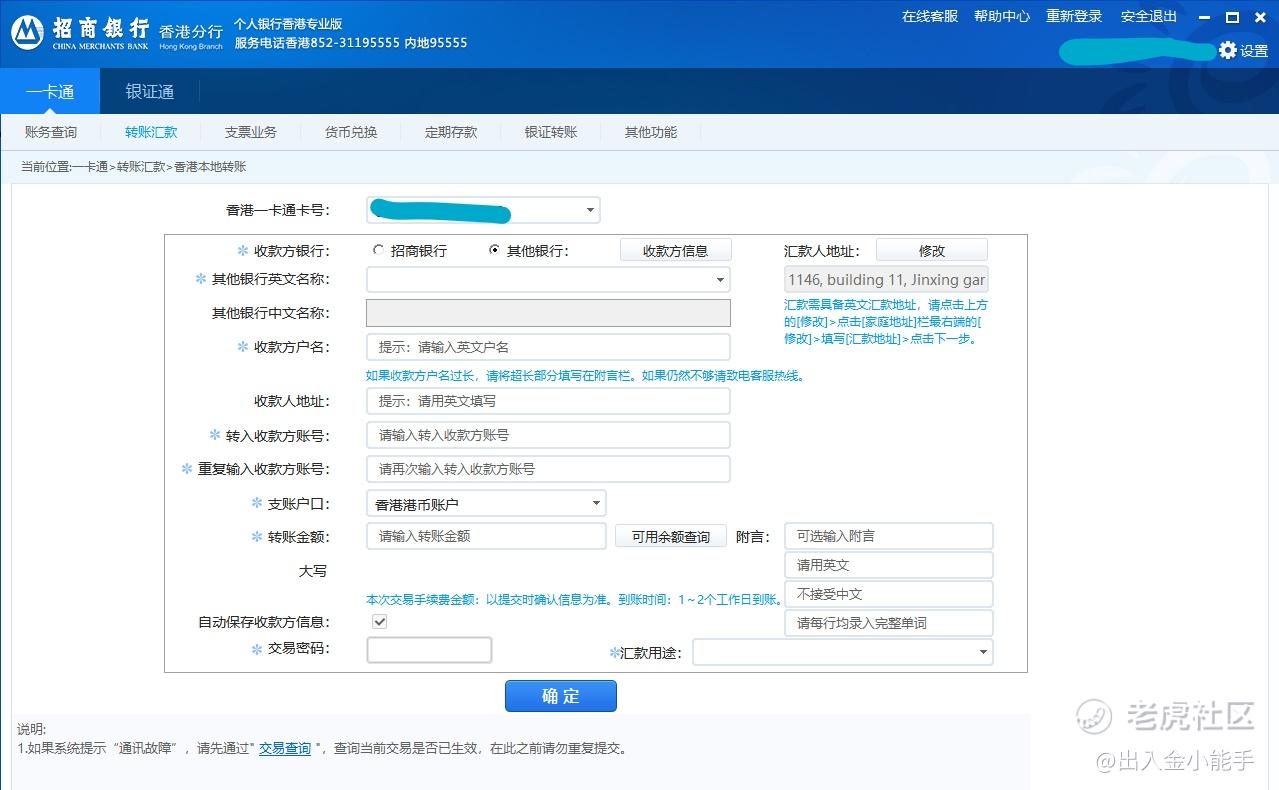The height and width of the screenshot is (790, 1279).
Task: Expand the 汇款用途 dropdown
Action: (x=983, y=652)
